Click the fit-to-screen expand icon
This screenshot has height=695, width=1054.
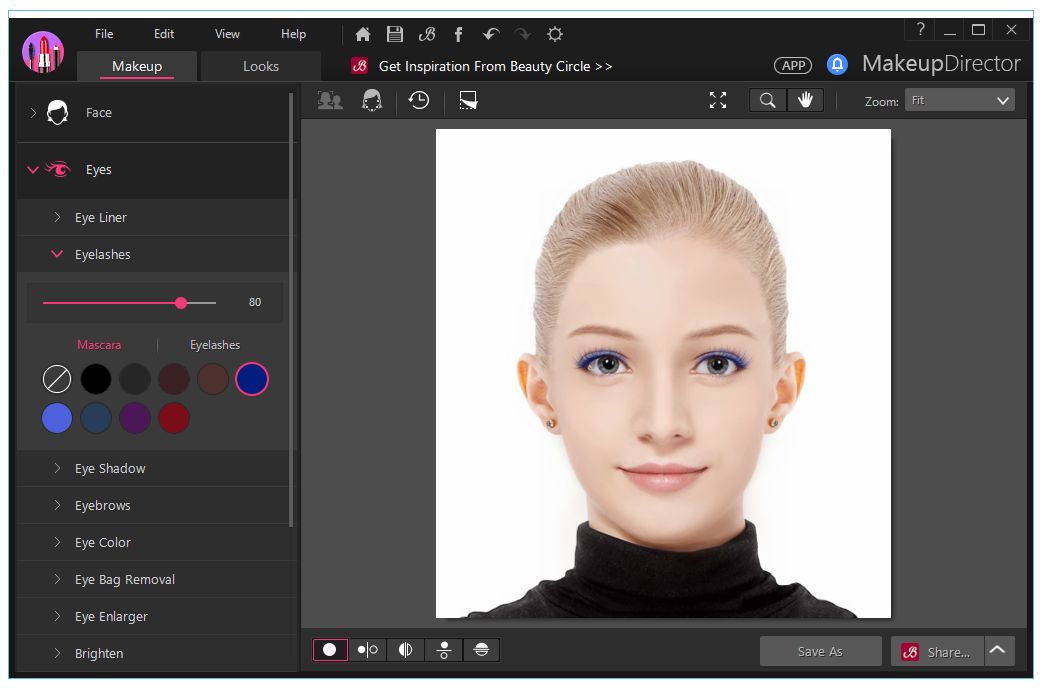718,100
